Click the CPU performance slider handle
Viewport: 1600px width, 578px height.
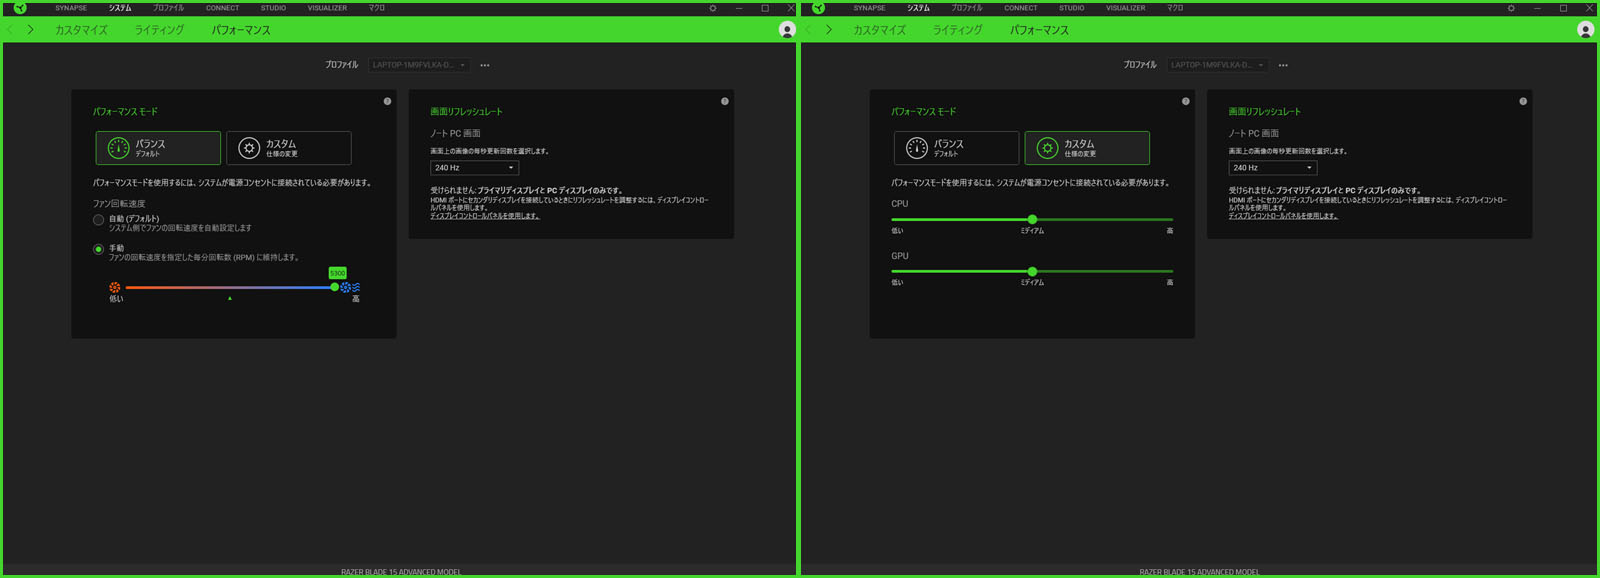(1032, 219)
